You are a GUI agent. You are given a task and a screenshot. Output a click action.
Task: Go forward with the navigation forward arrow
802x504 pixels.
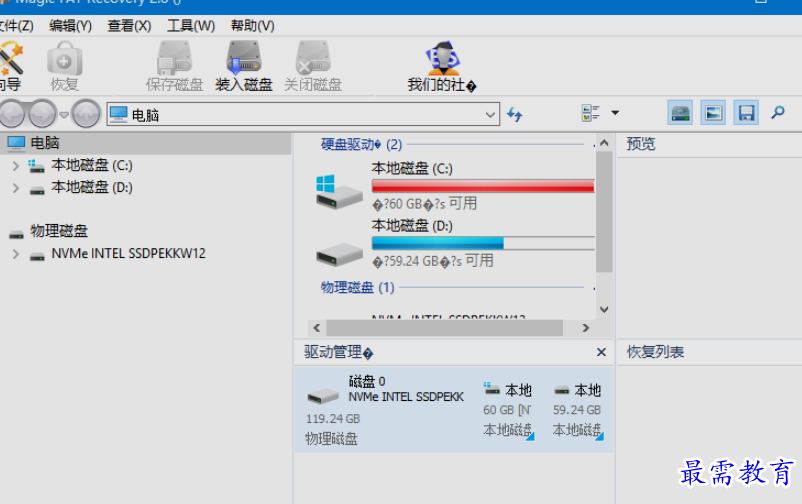point(43,114)
